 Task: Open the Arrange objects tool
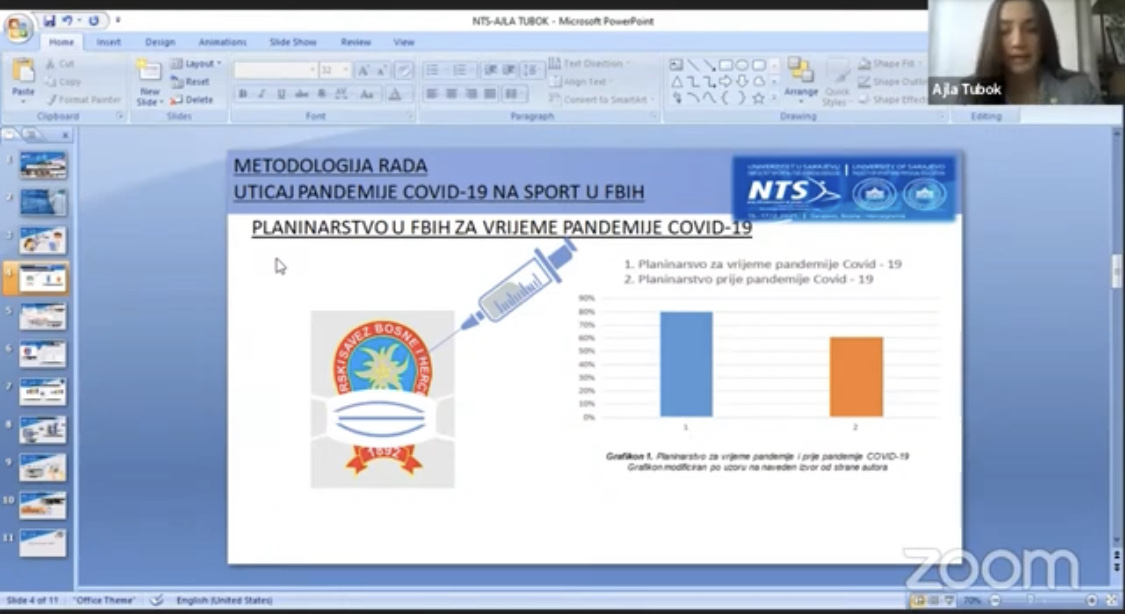click(801, 78)
